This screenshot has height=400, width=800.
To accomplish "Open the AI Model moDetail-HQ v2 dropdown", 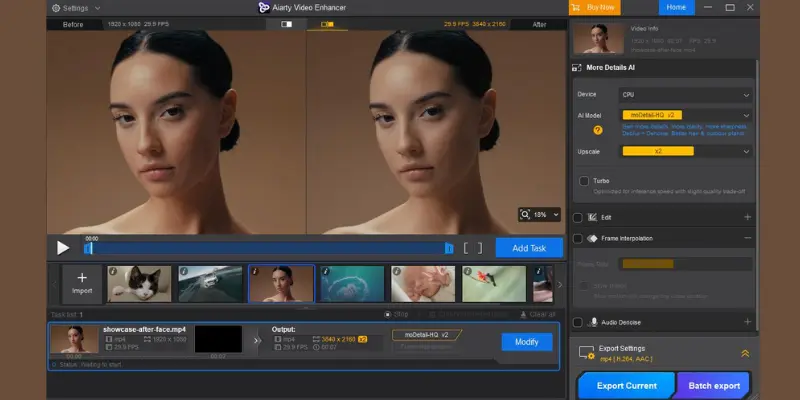I will pyautogui.click(x=686, y=115).
